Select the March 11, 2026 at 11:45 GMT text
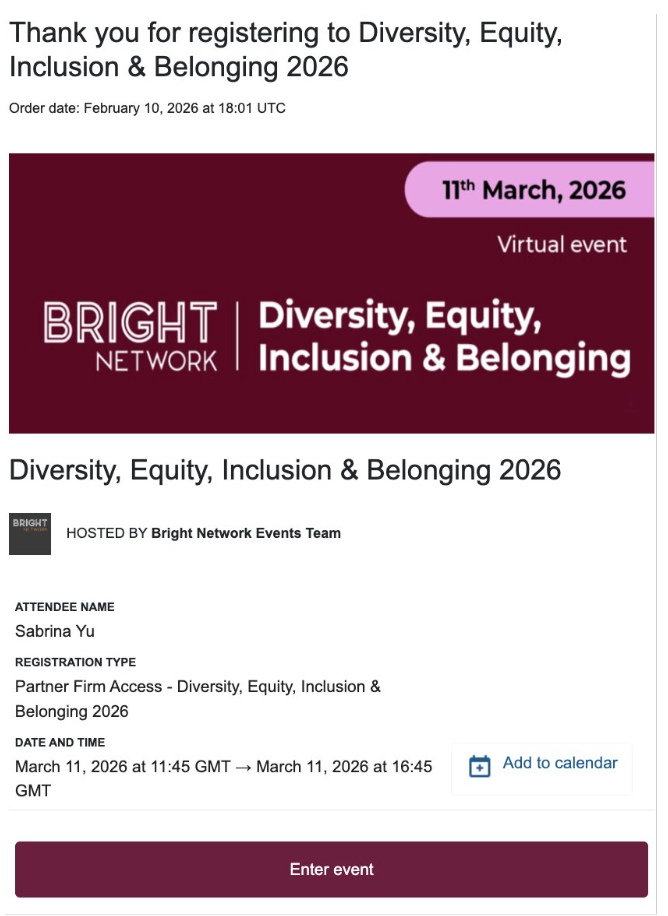Screen dimensions: 668x916 pyautogui.click(x=123, y=766)
